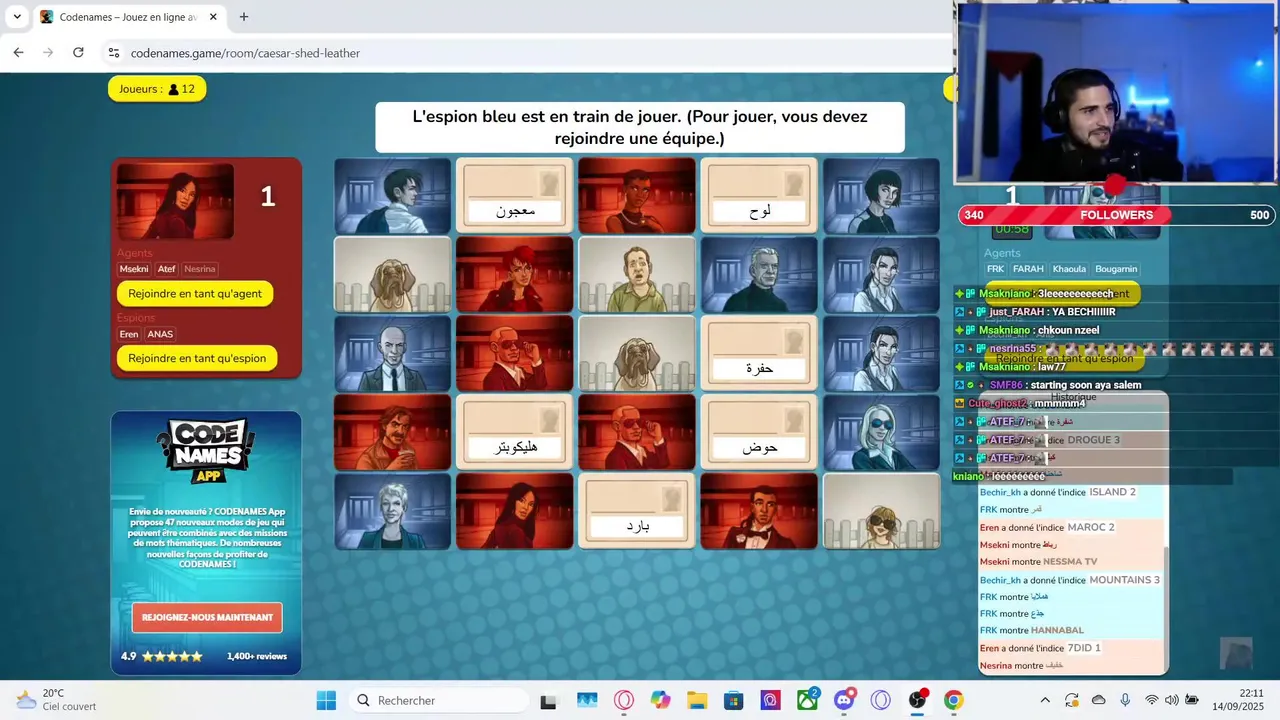Open Microsoft Store from the taskbar
Screen dimensions: 1280x720
point(734,700)
